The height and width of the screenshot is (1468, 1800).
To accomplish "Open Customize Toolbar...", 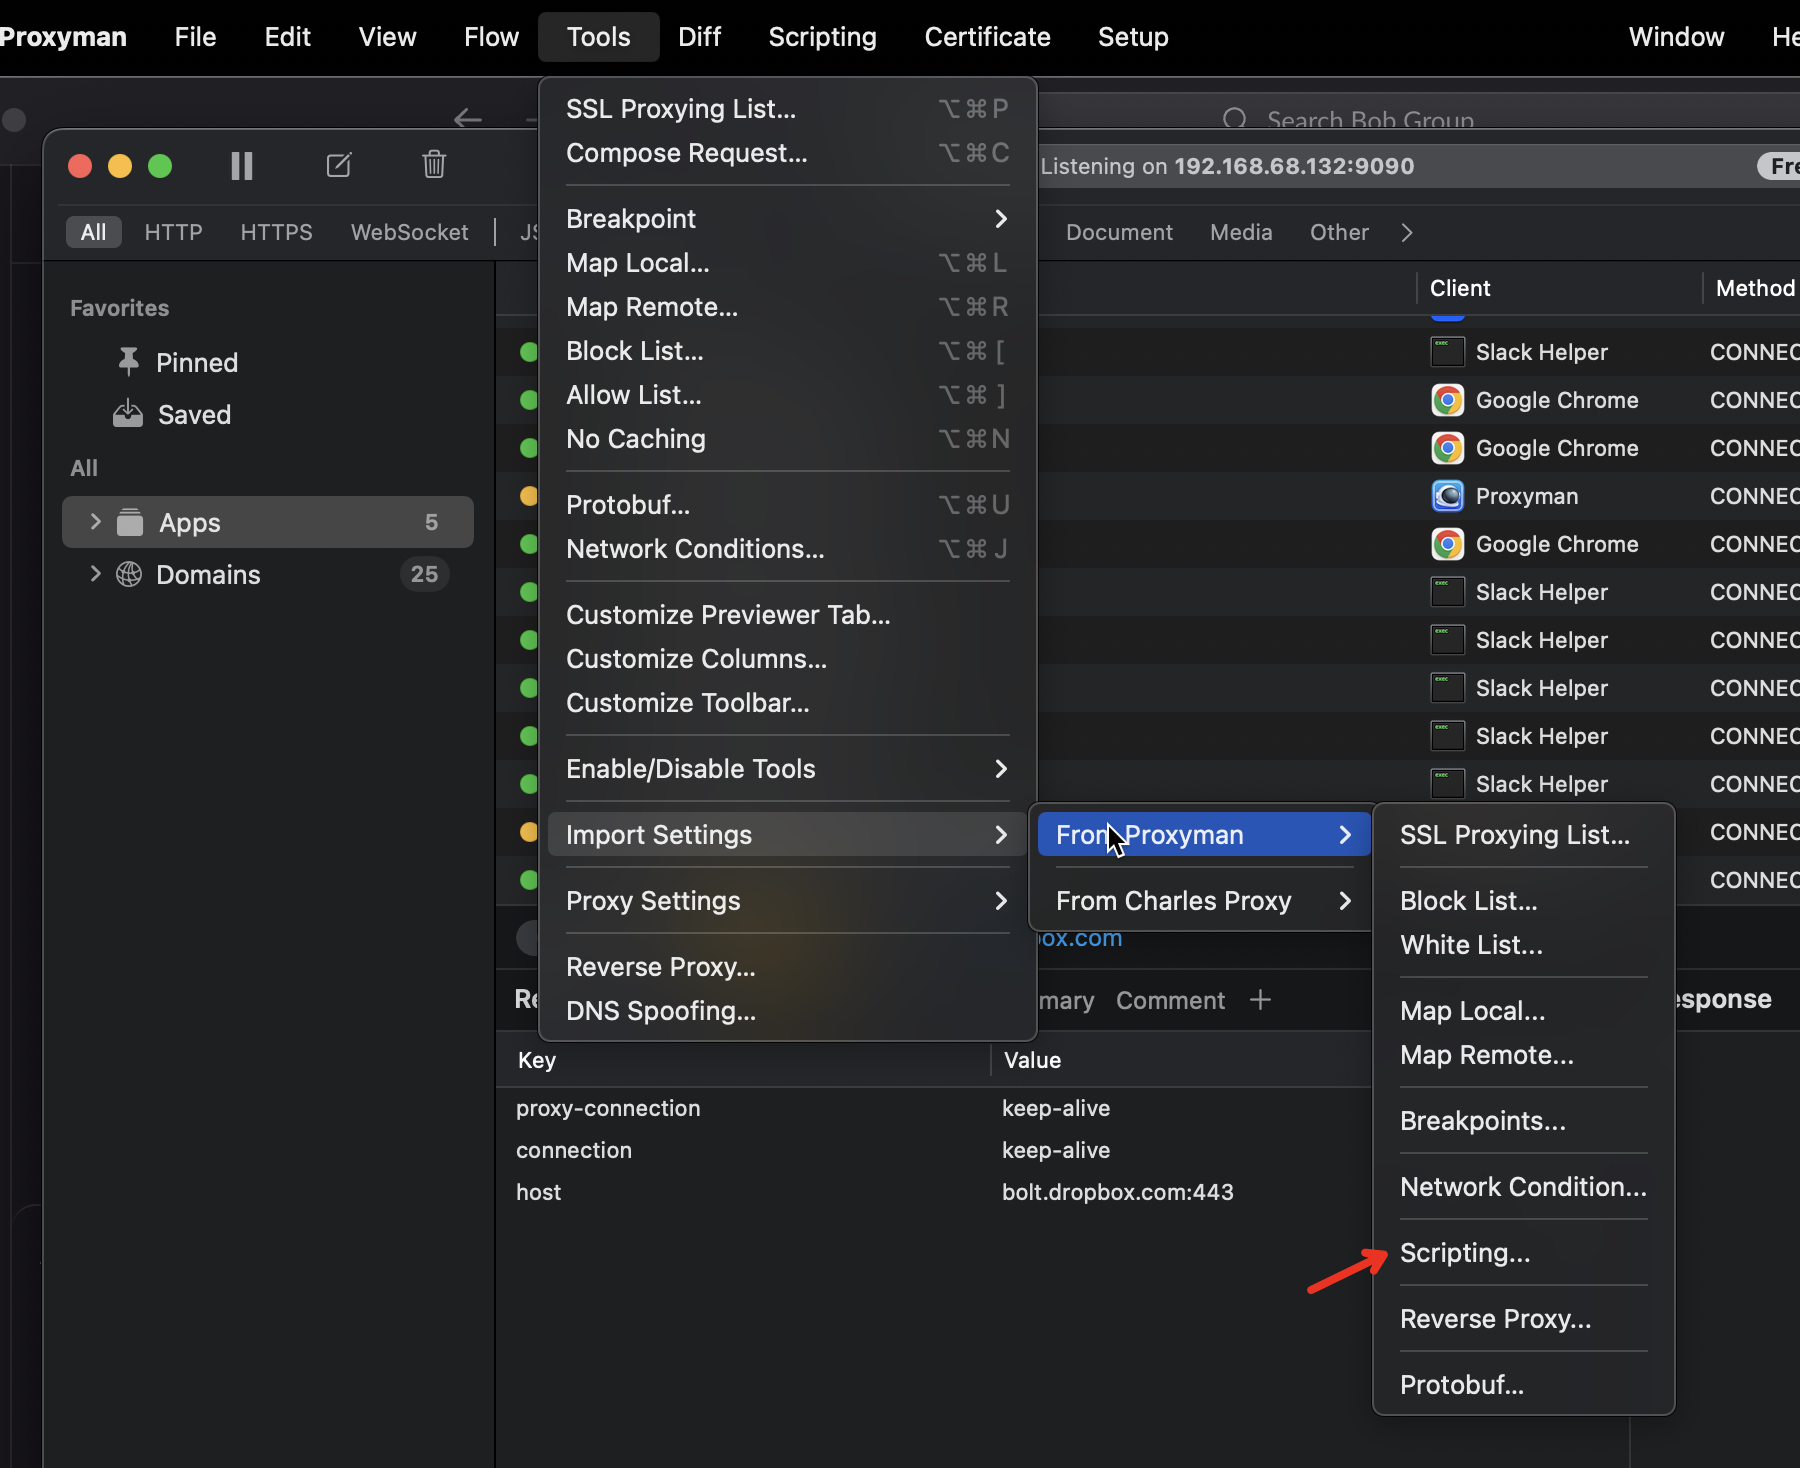I will pyautogui.click(x=787, y=703).
